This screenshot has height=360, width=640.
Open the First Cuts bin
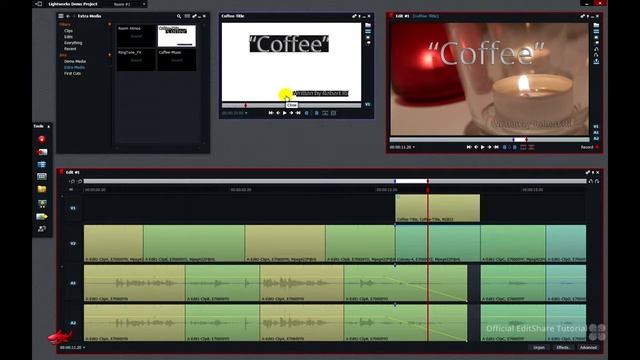[x=72, y=73]
